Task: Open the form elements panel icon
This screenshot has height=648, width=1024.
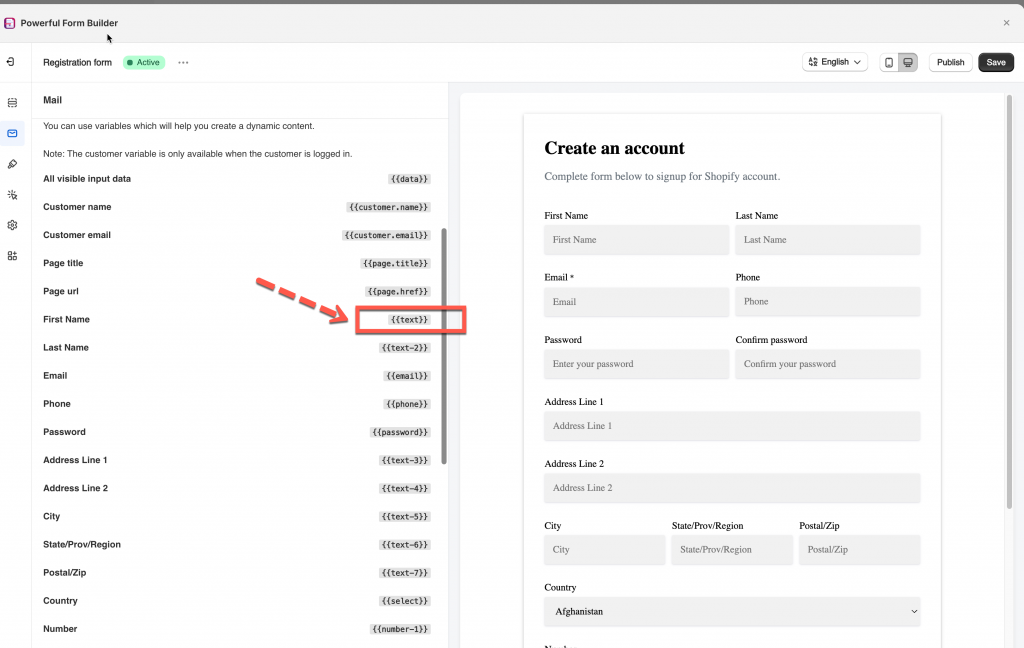Action: pyautogui.click(x=12, y=102)
